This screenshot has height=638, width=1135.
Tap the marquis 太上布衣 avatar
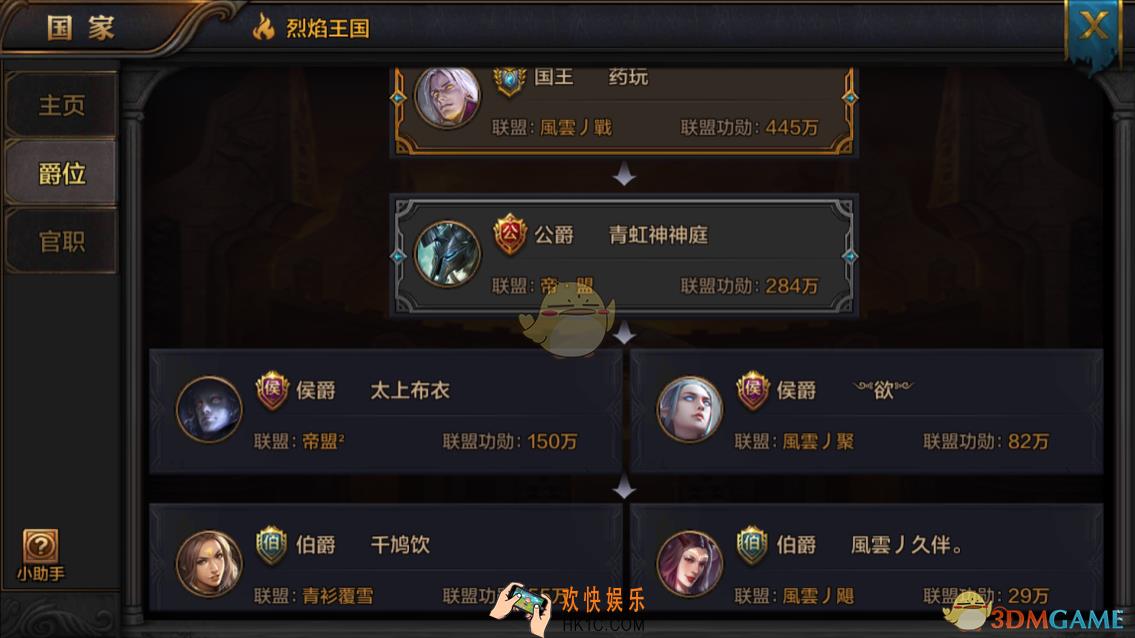(209, 409)
